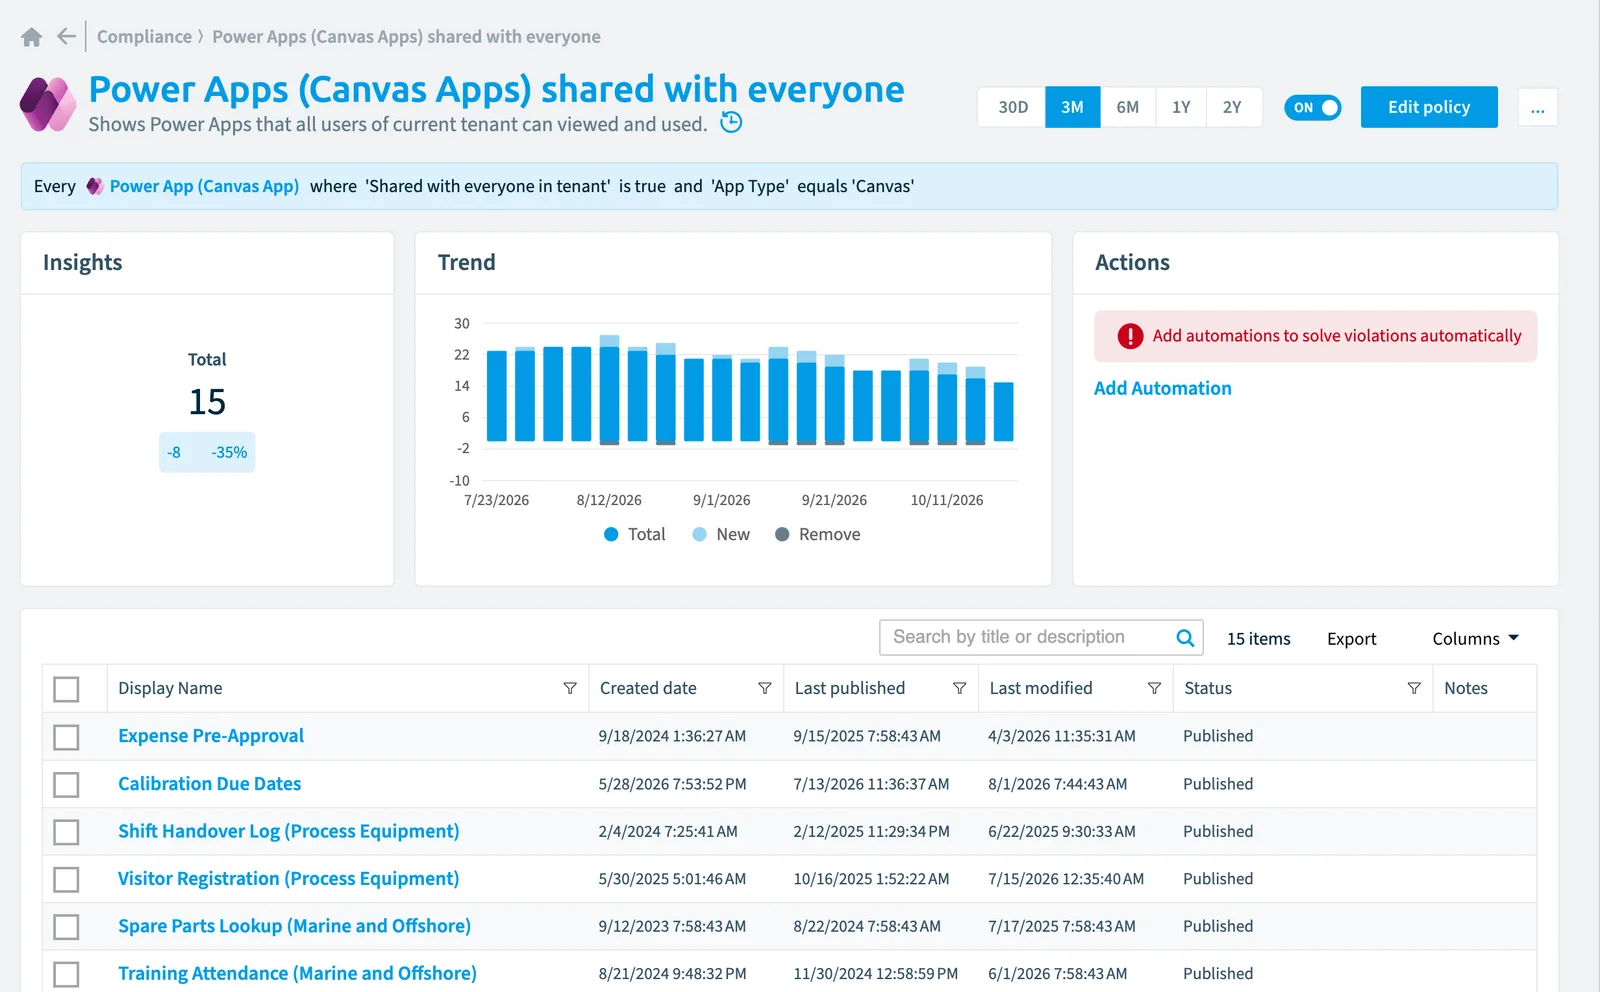The image size is (1600, 992).
Task: Select the 1Y time range
Action: [1181, 107]
